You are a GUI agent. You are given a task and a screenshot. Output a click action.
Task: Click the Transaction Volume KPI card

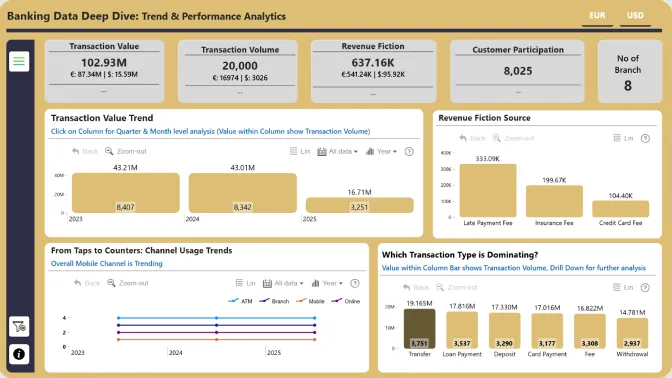[x=240, y=71]
